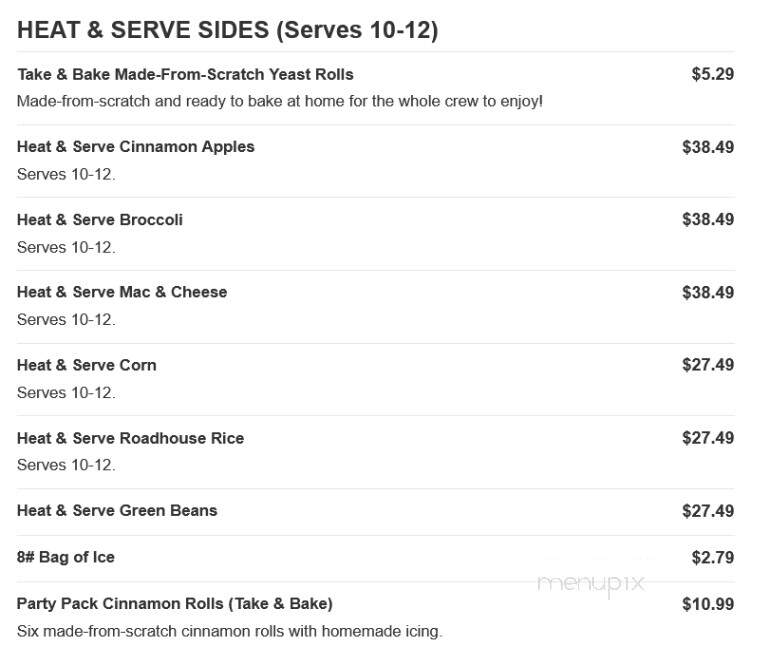Open the Heat & Serve Roadhouse Rice item

(131, 438)
